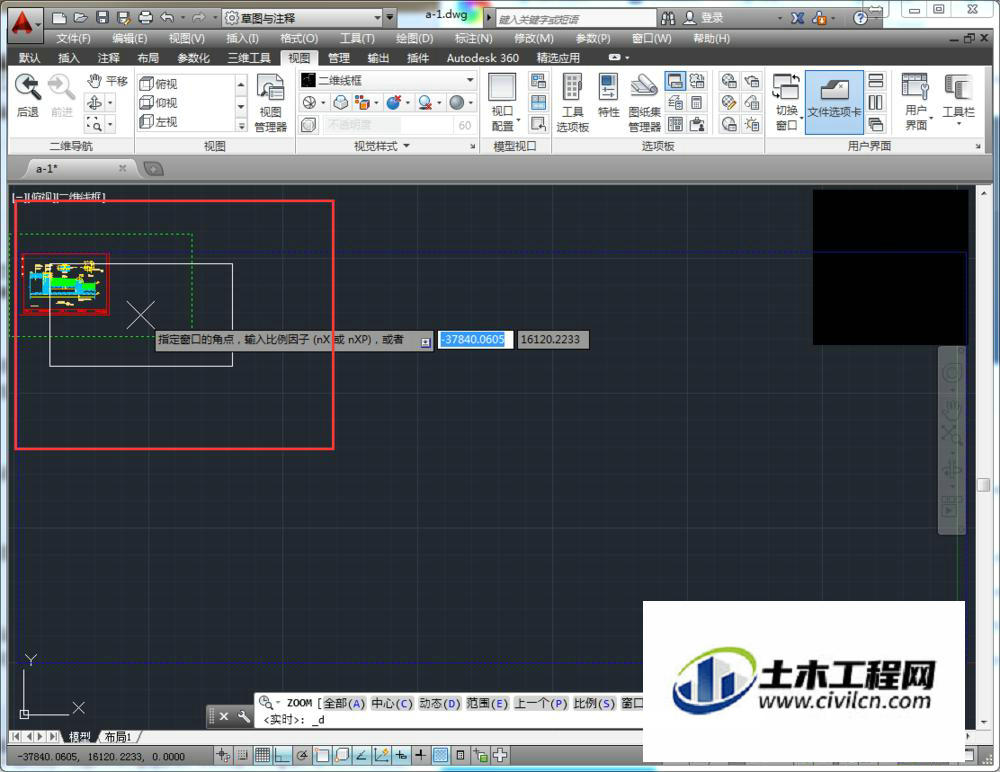
Task: Choose the 全部(A) zoom option
Action: (344, 703)
